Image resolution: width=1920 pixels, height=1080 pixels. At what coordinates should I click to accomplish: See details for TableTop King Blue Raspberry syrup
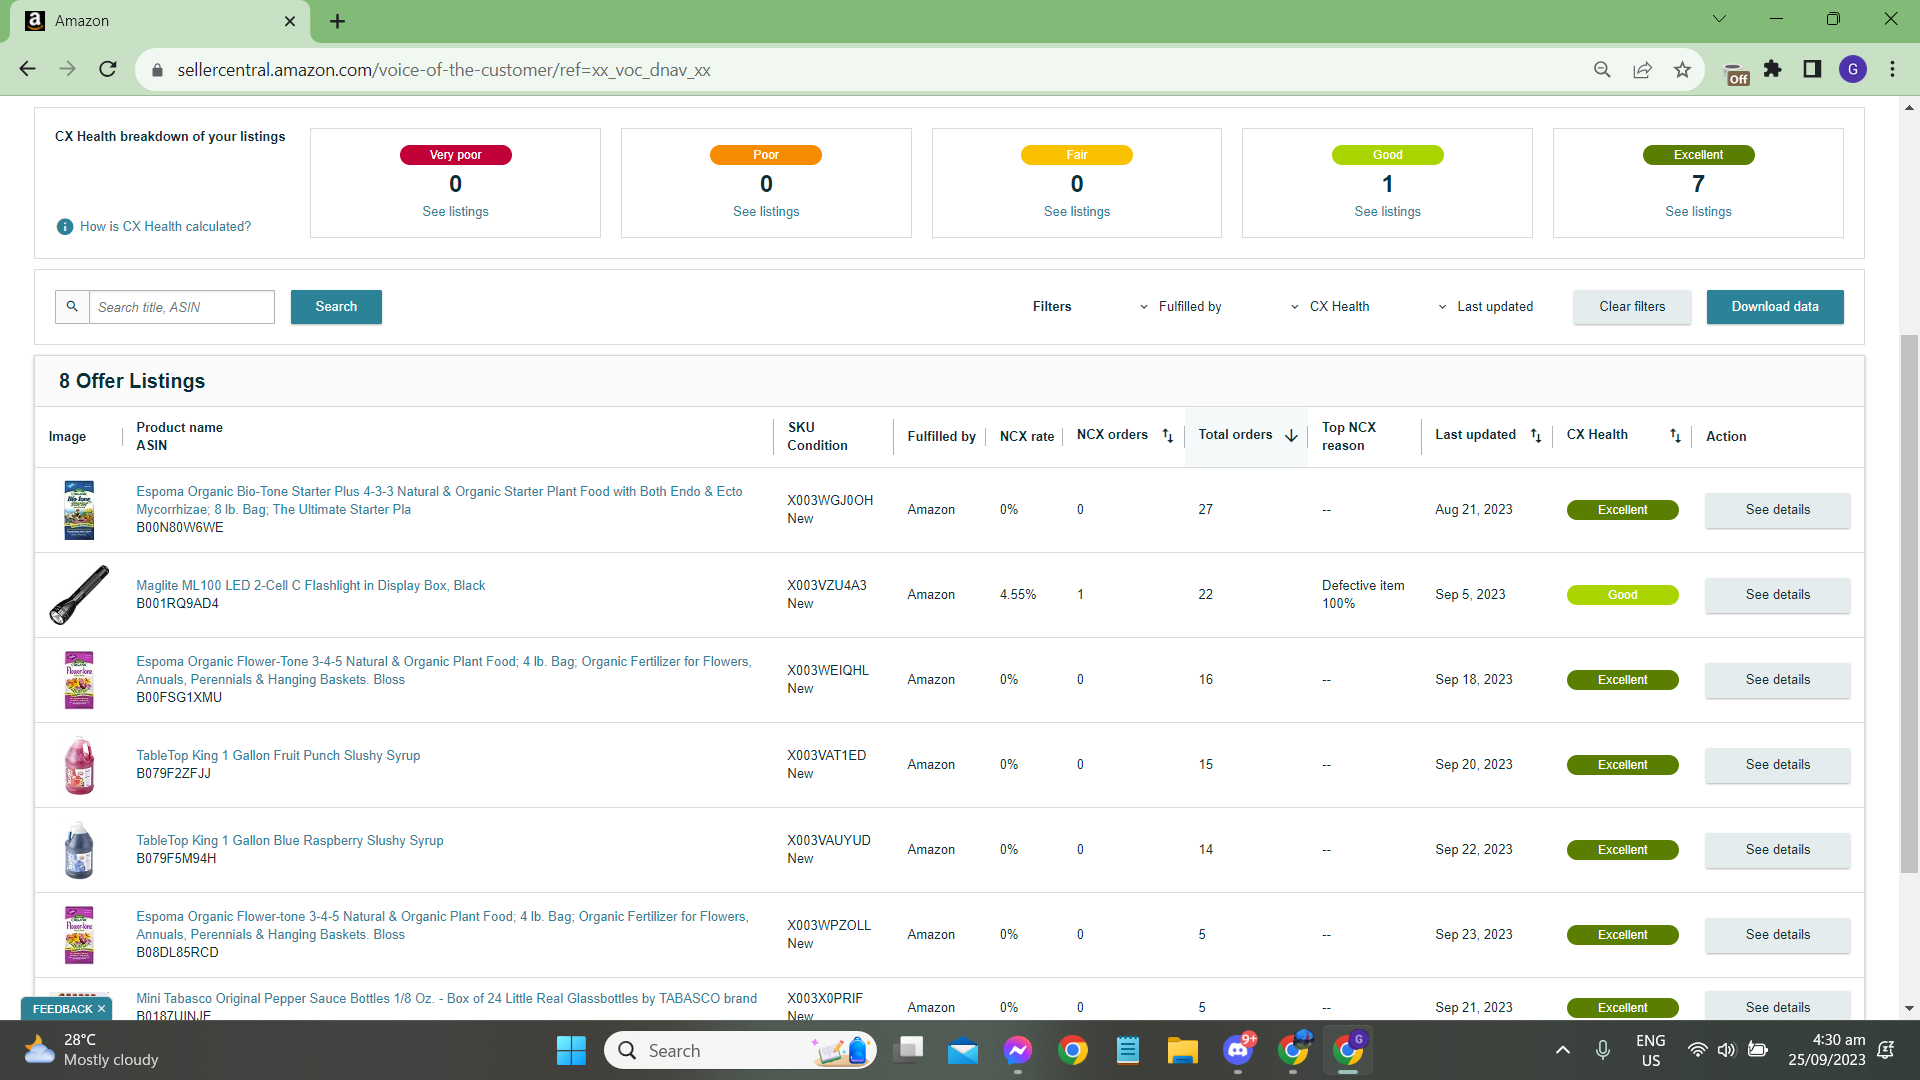pyautogui.click(x=1778, y=850)
